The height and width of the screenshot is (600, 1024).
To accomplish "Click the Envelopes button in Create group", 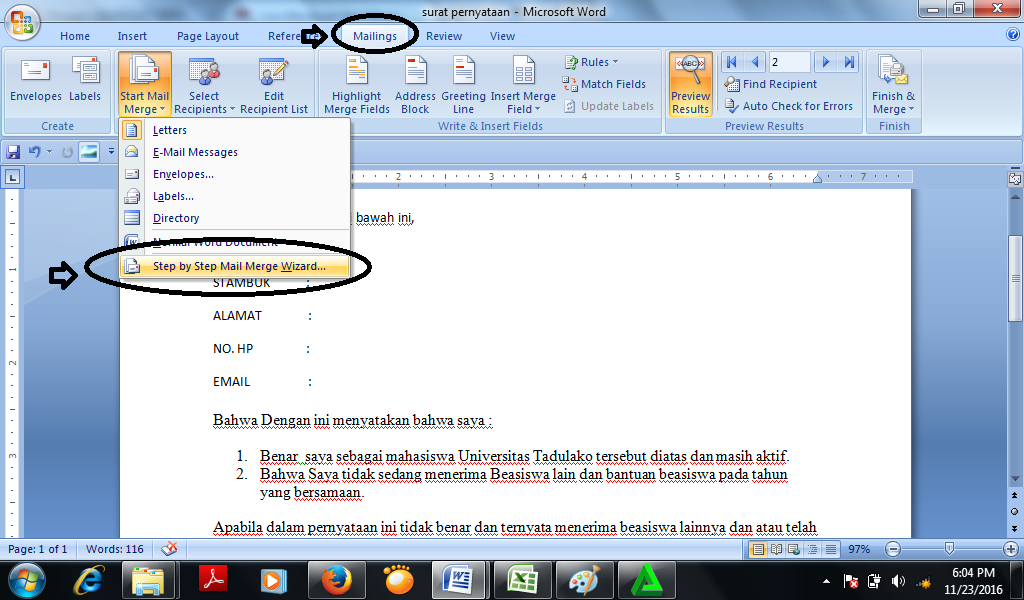I will (x=36, y=80).
